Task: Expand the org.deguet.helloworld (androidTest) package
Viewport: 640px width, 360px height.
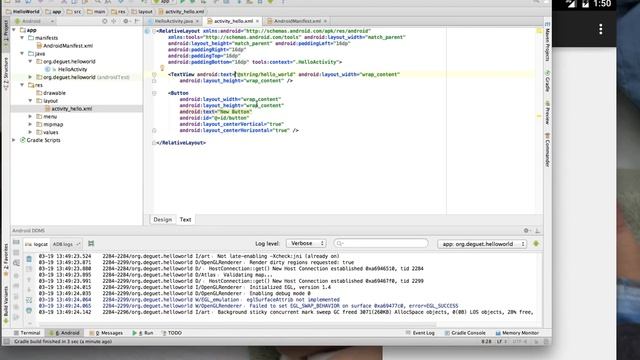Action: (30, 77)
